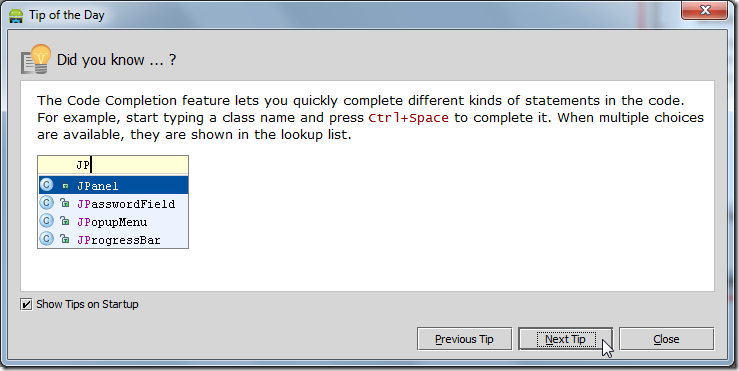Click the class icon beside JPopupMenu
The height and width of the screenshot is (371, 739).
click(x=46, y=221)
